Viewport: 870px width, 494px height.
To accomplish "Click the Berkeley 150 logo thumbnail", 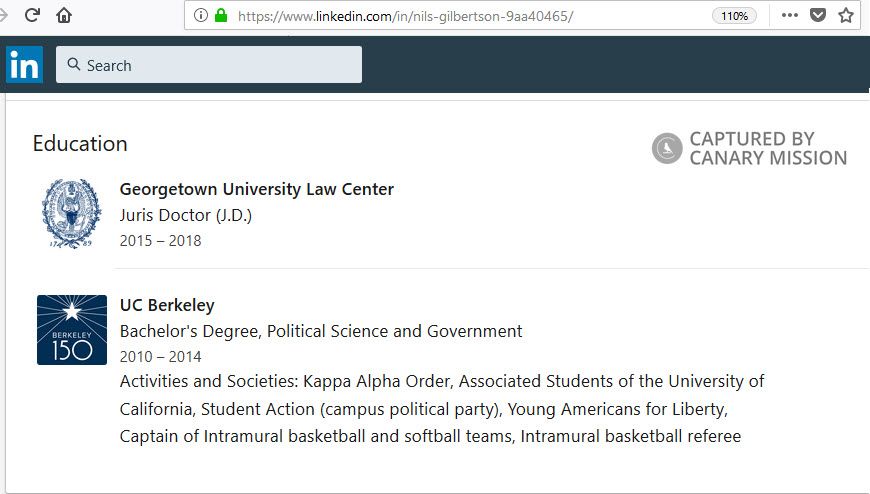I will point(72,330).
